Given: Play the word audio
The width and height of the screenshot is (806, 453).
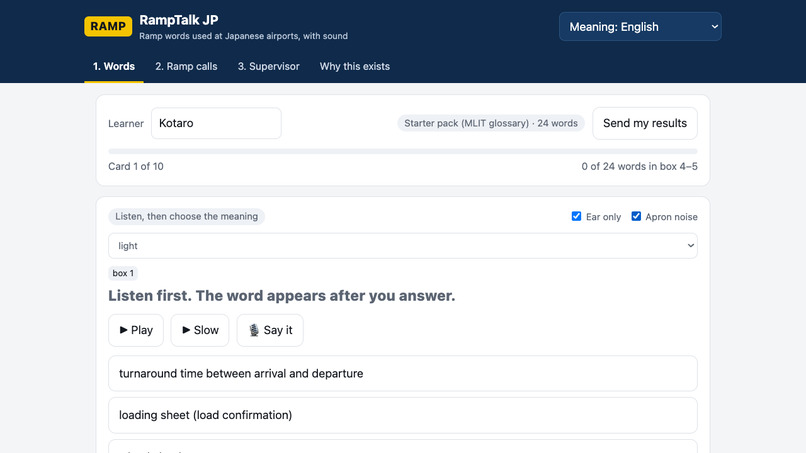Looking at the screenshot, I should [136, 330].
